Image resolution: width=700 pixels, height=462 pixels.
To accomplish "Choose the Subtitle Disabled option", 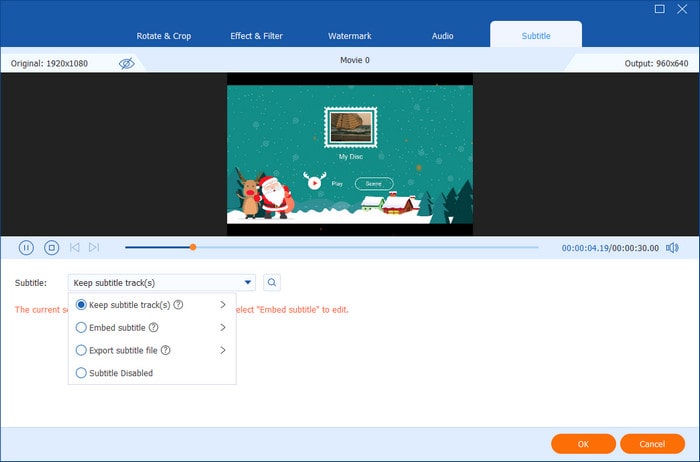I will pyautogui.click(x=82, y=373).
